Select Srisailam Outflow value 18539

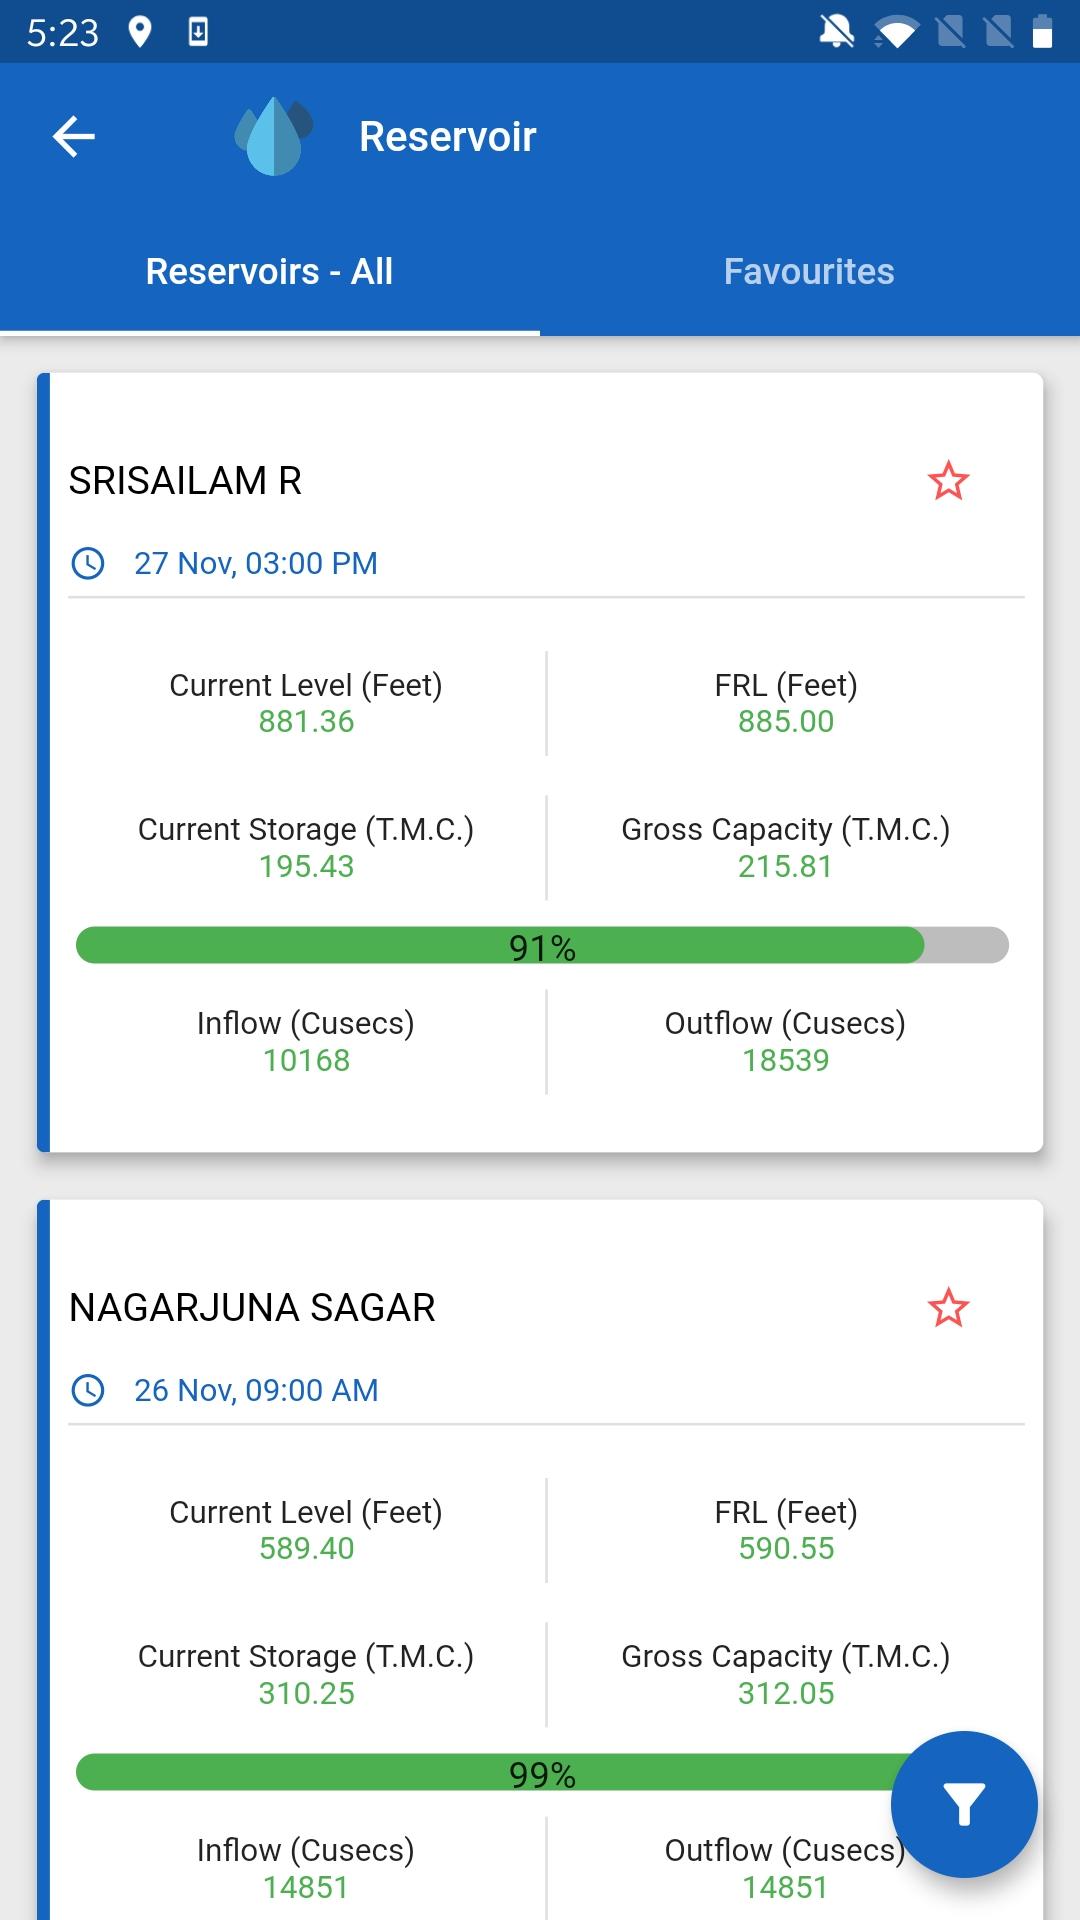coord(786,1060)
